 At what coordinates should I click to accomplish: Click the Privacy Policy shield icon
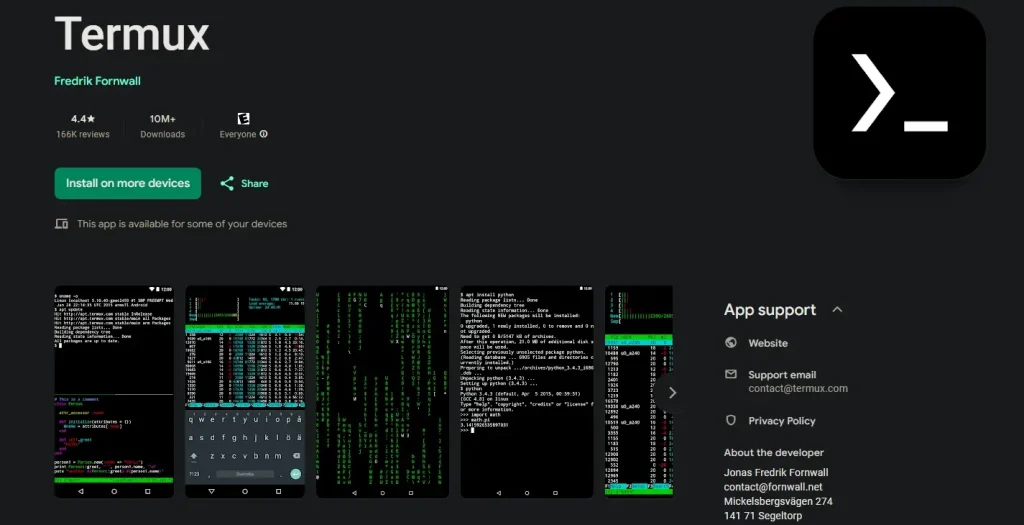tap(731, 421)
